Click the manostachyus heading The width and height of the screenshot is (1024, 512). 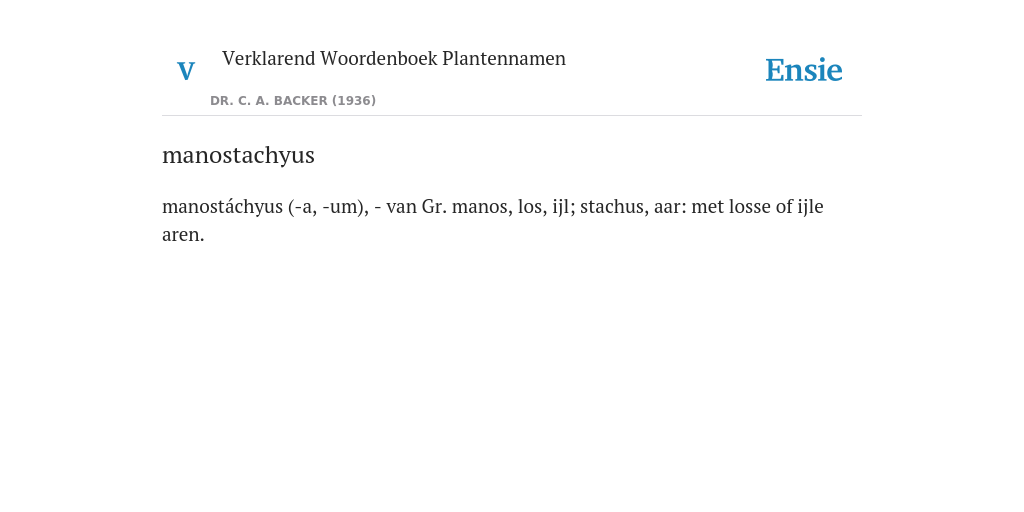[x=238, y=155]
